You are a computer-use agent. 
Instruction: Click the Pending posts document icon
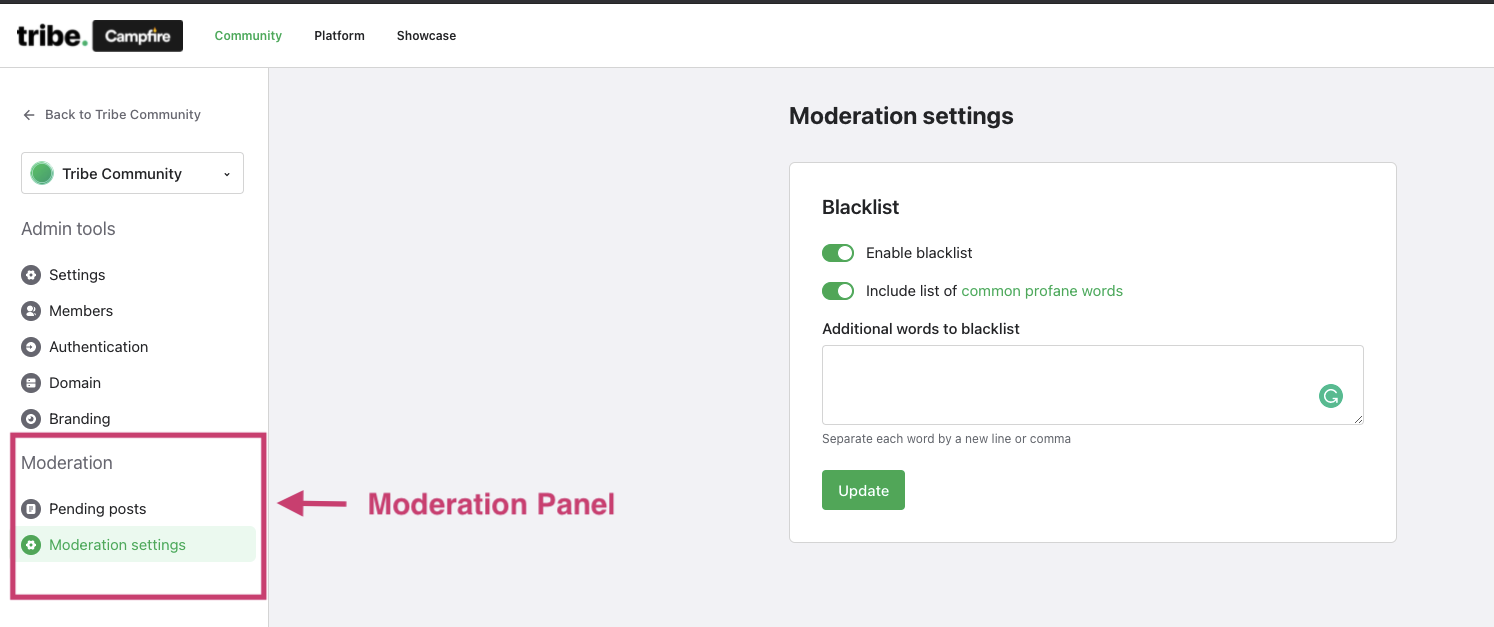point(31,509)
